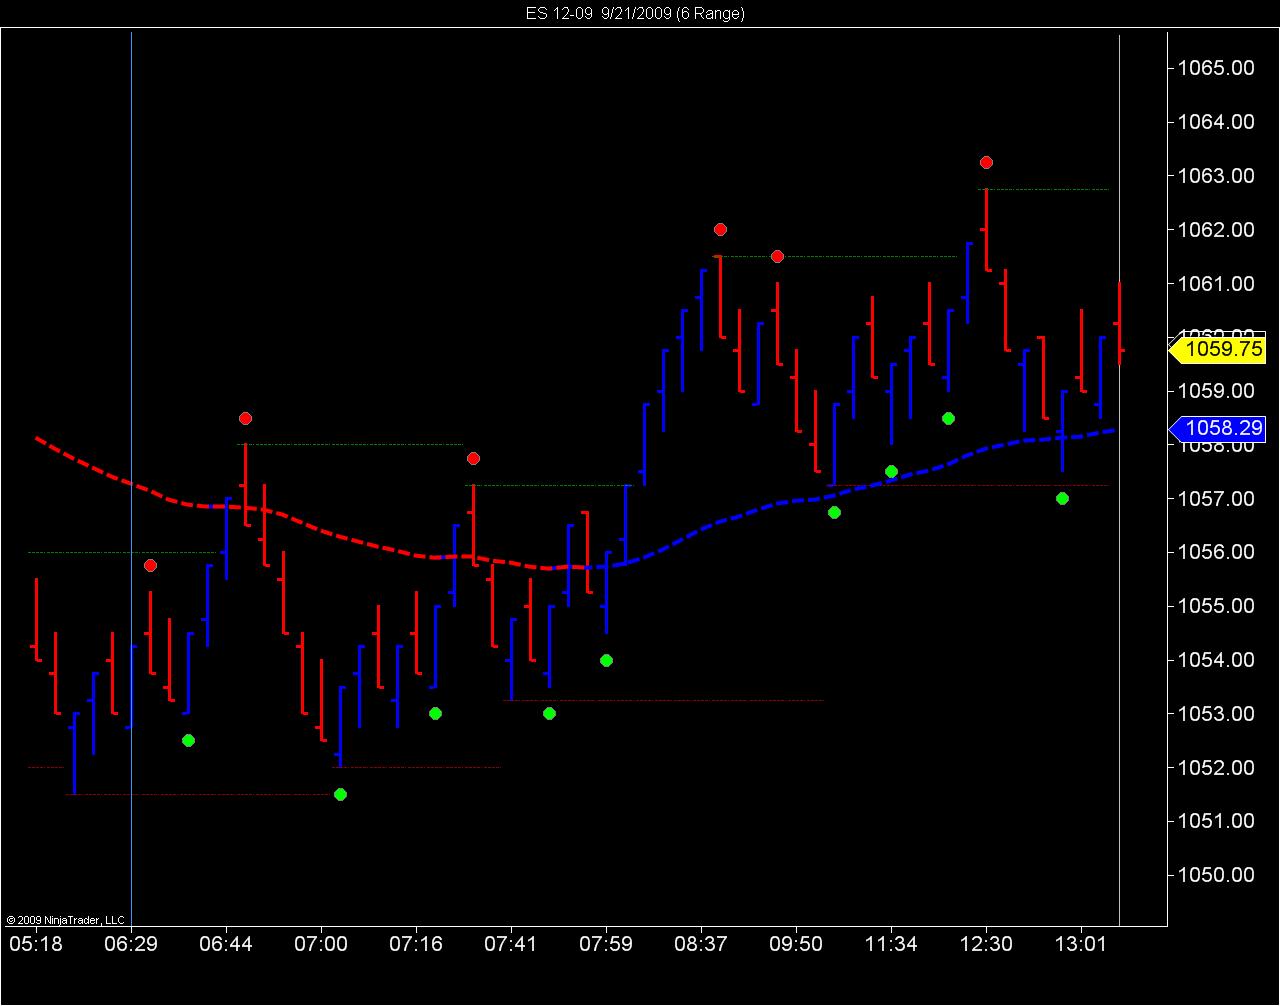
Task: Click the 1057.00 price axis label
Action: 1215,498
